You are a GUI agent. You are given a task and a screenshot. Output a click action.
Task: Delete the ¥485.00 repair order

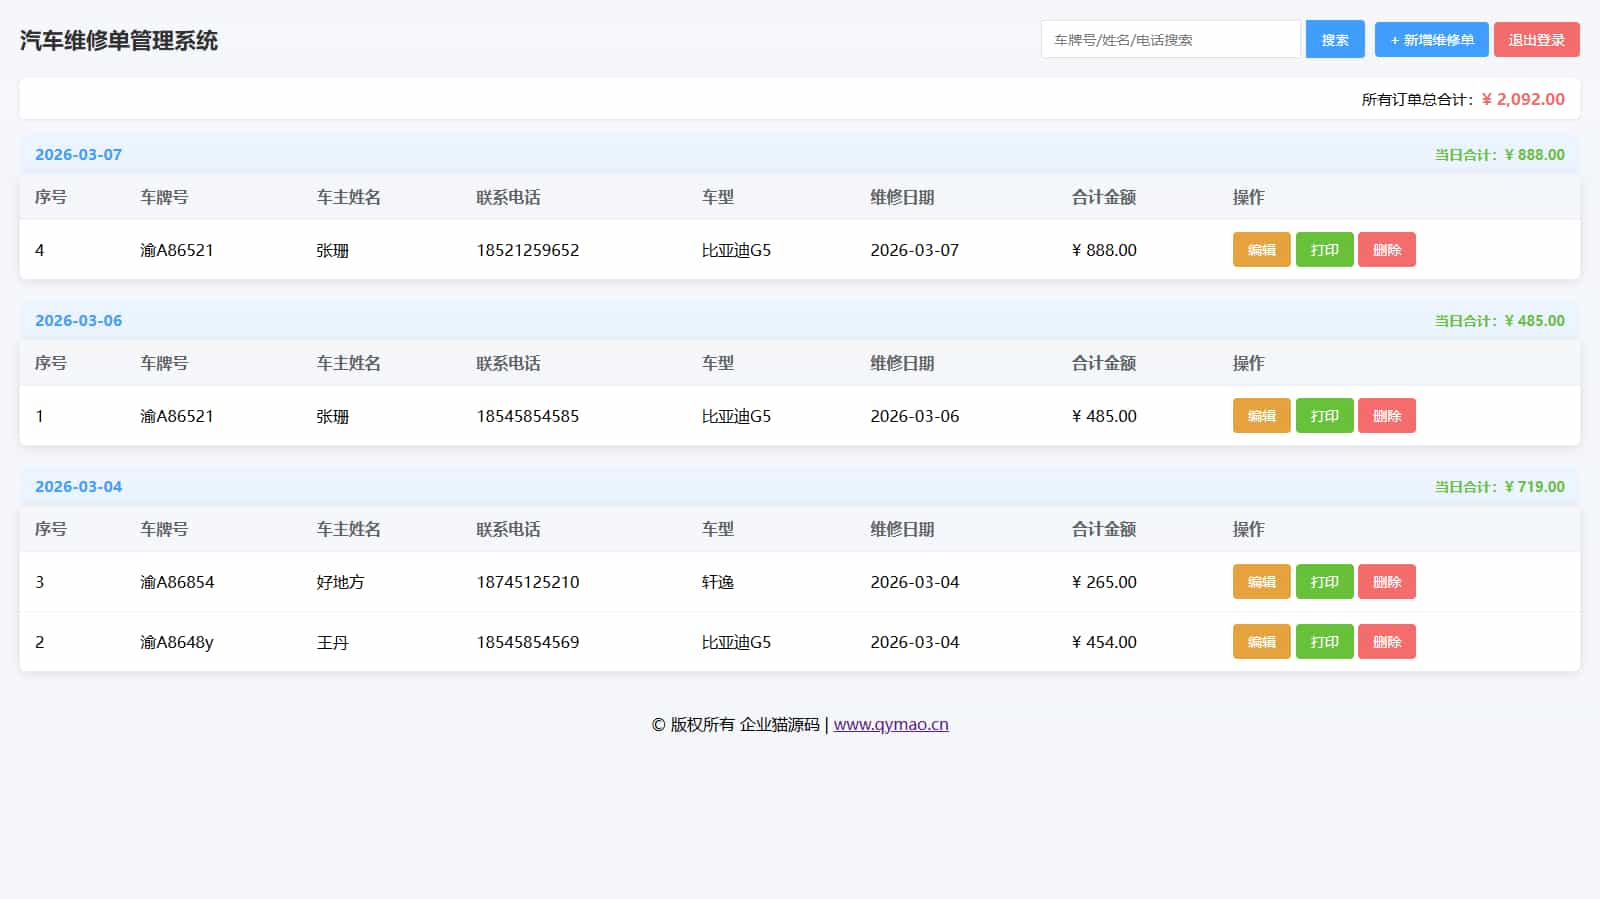1386,416
